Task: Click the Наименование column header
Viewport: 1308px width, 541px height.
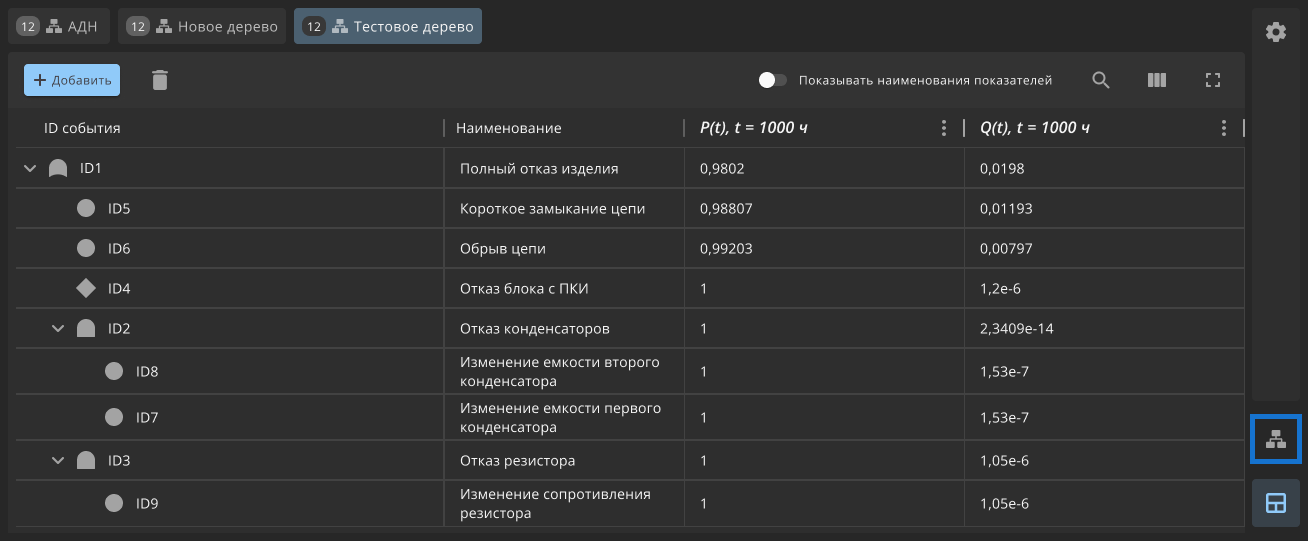Action: (509, 128)
